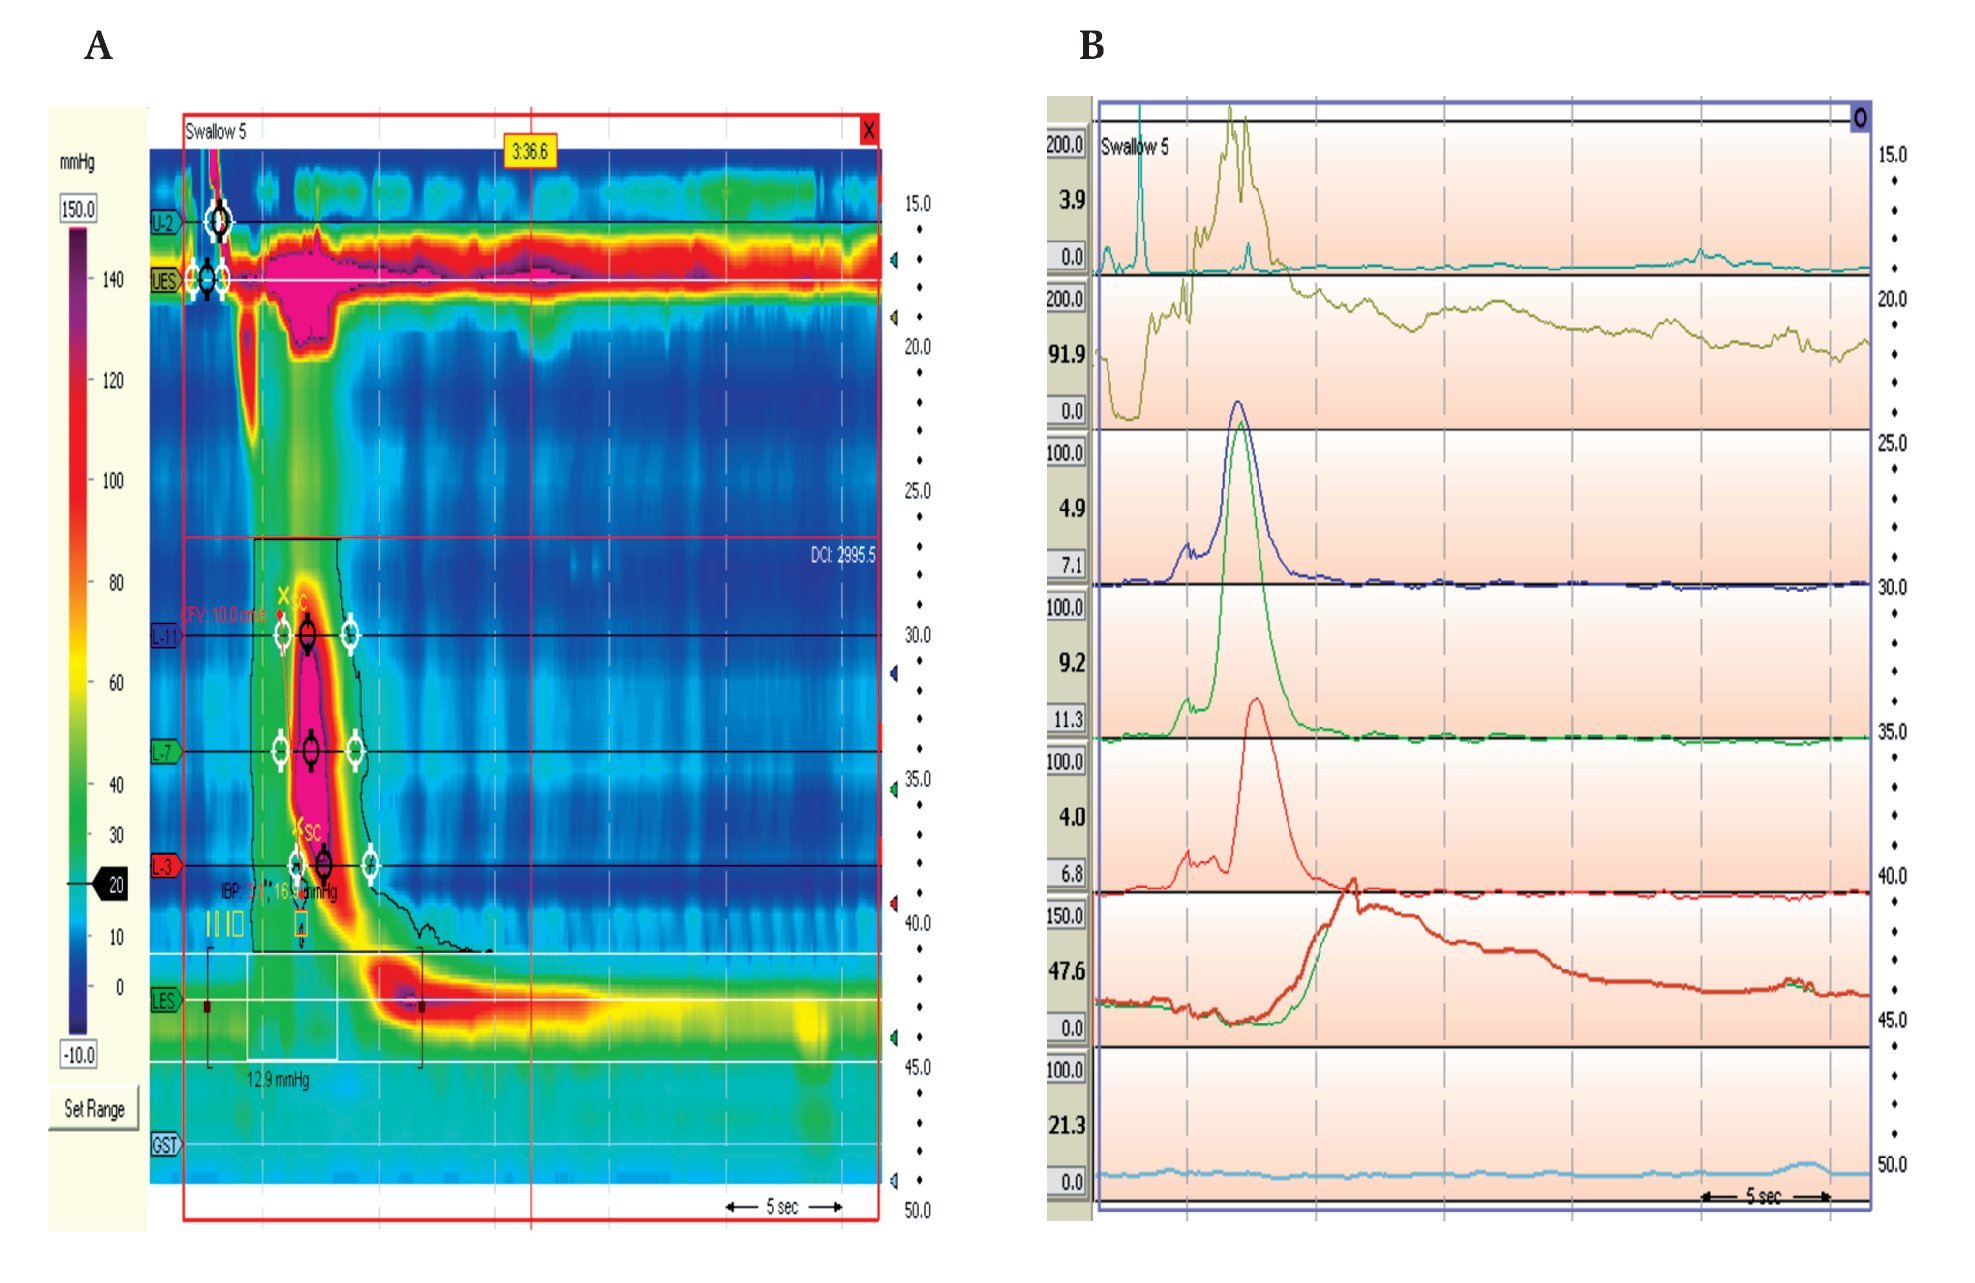Click the U-2 sensor marker tag
The width and height of the screenshot is (1975, 1283).
[x=165, y=222]
